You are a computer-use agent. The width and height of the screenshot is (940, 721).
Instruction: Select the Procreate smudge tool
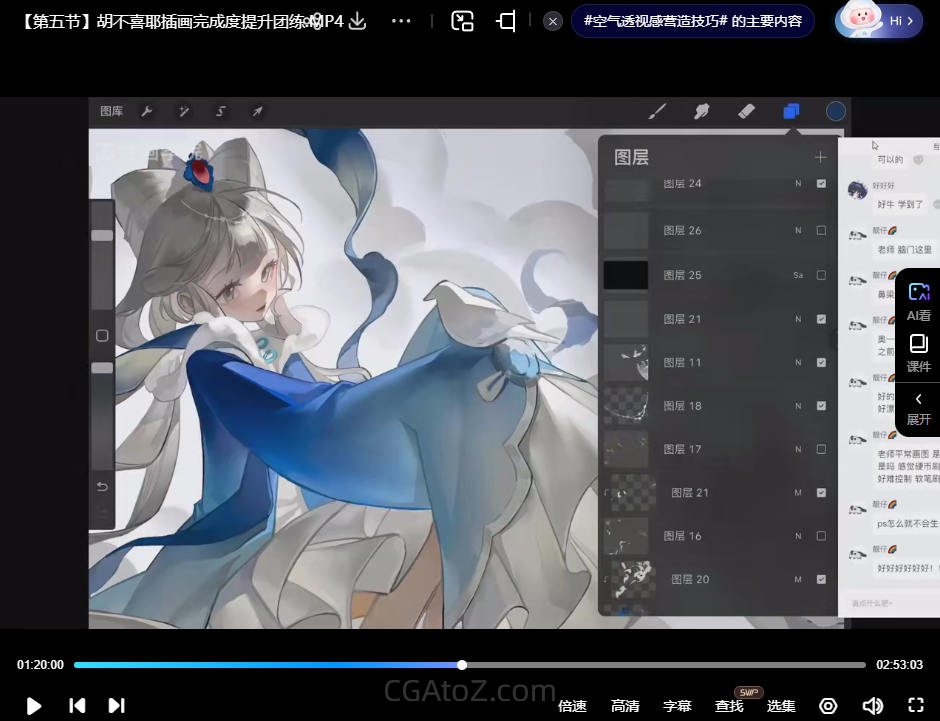click(702, 111)
